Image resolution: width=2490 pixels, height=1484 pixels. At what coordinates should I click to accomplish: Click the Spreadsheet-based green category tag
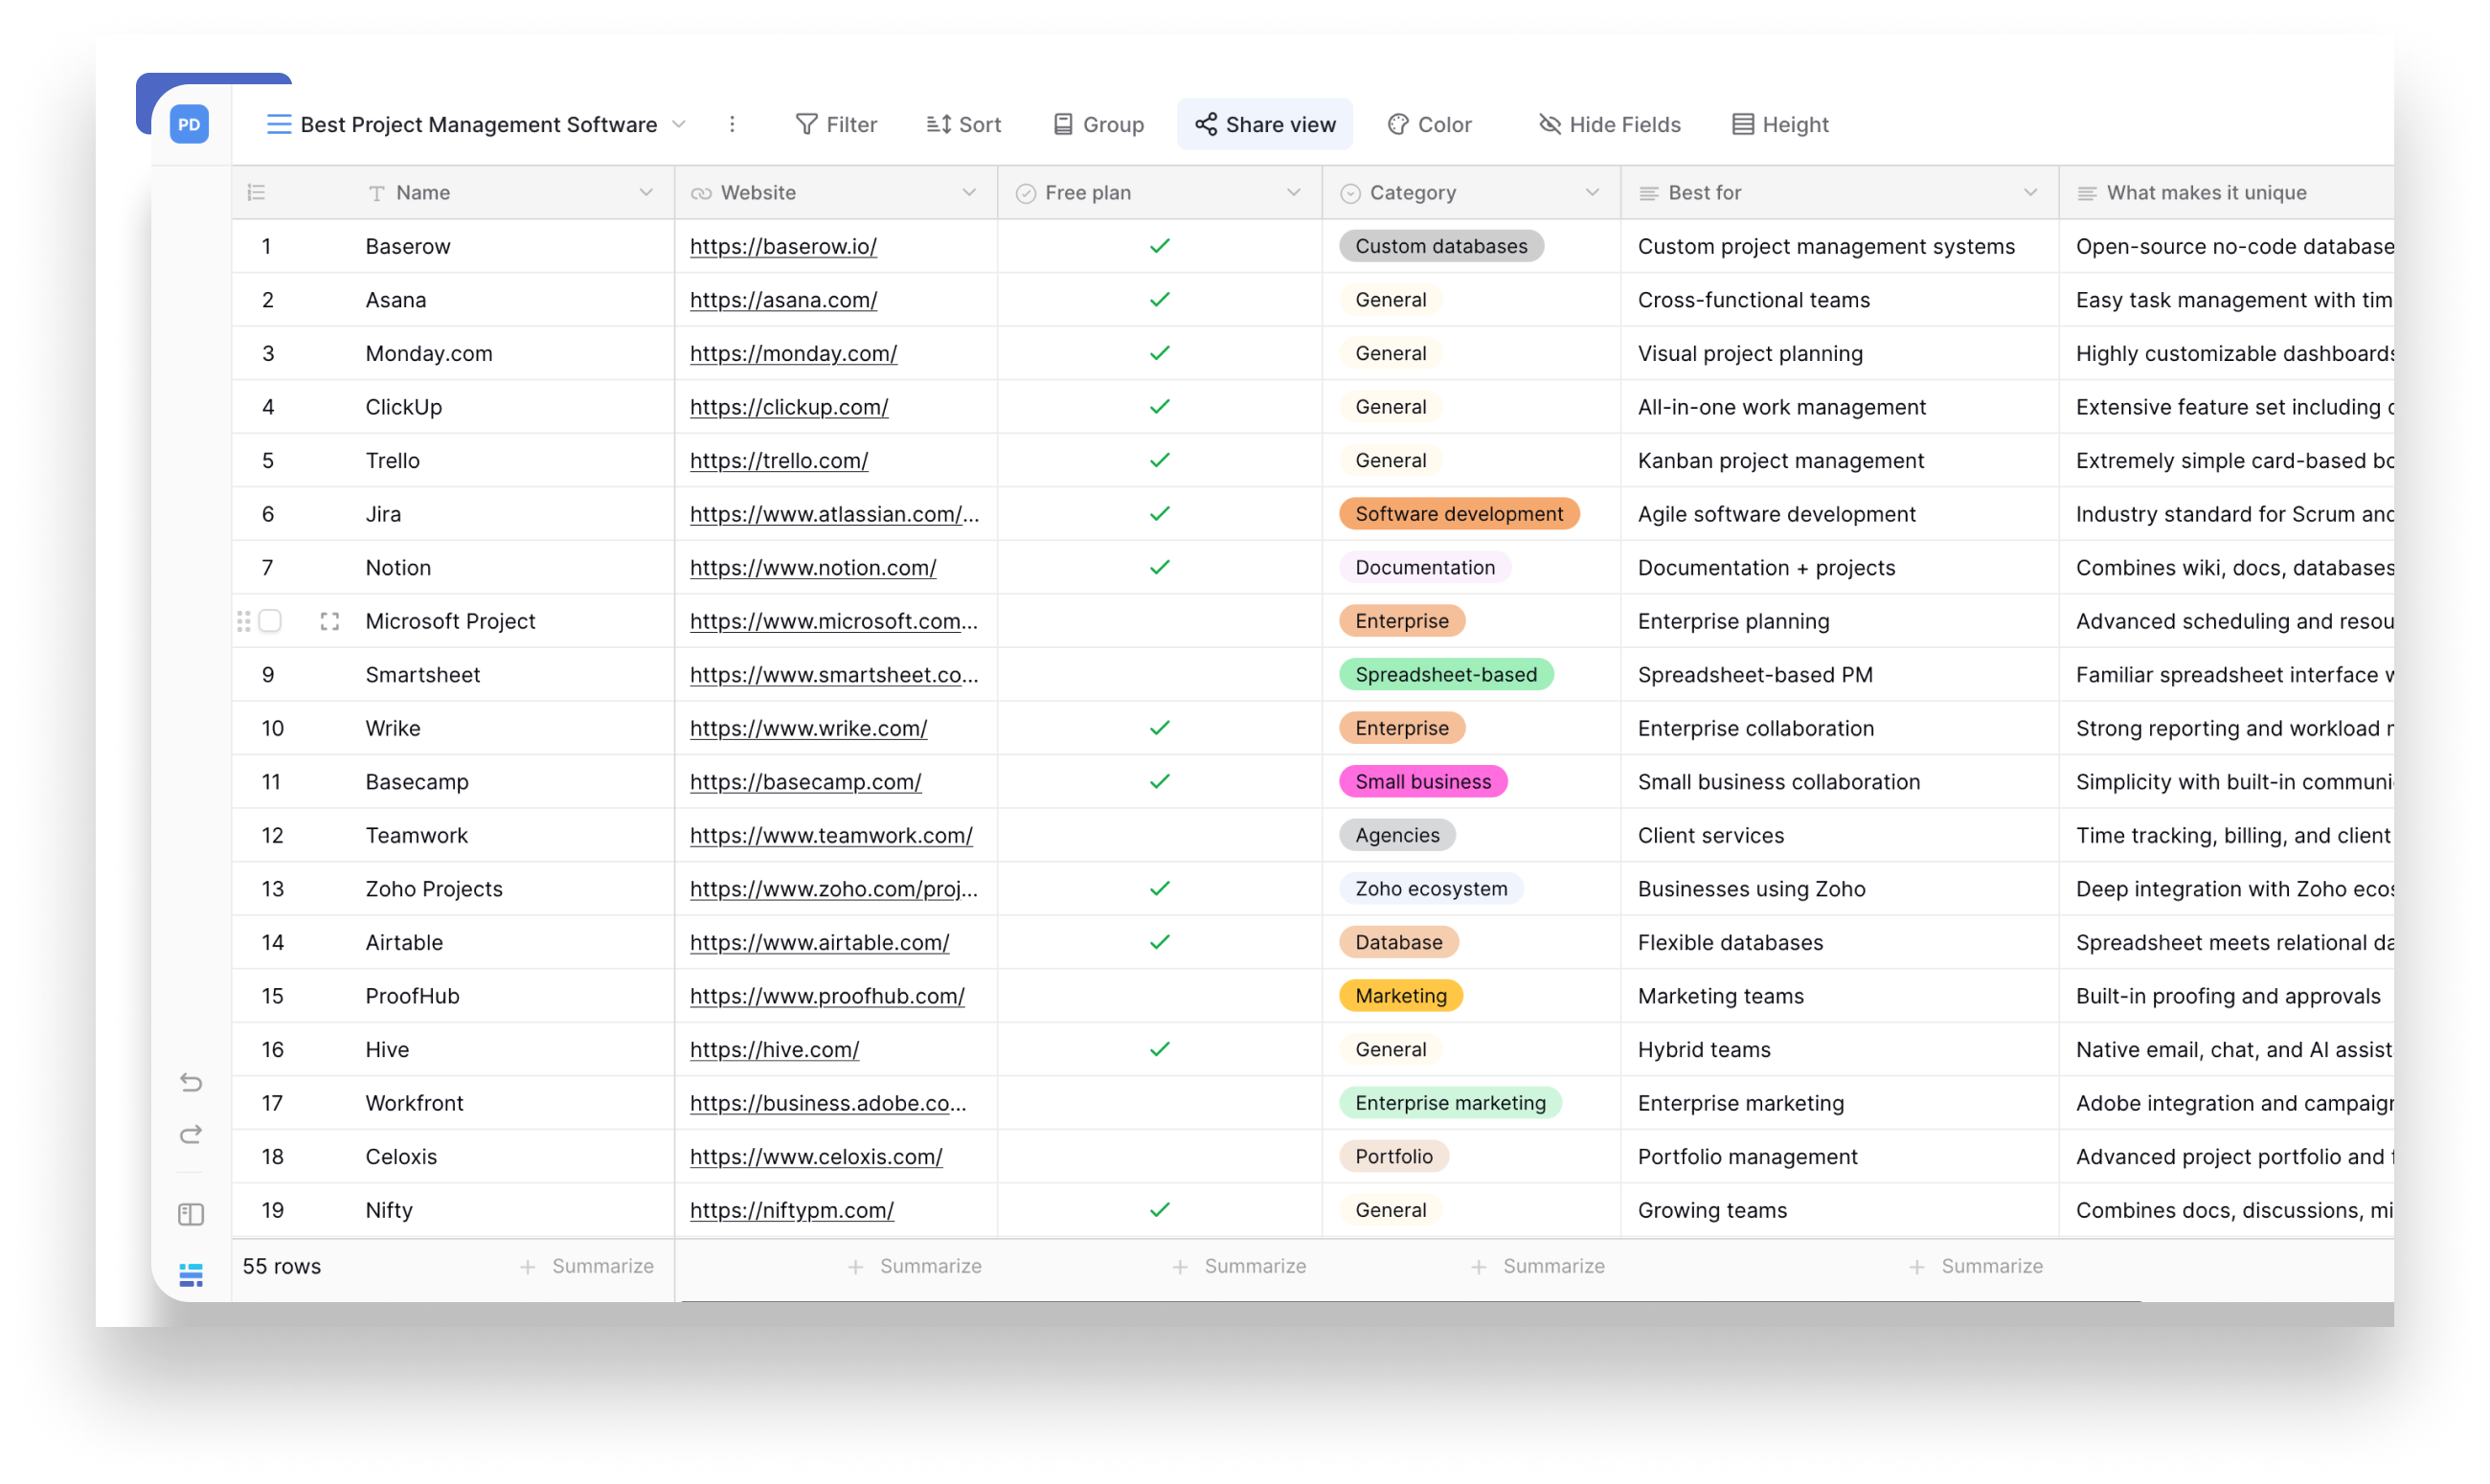[1447, 674]
